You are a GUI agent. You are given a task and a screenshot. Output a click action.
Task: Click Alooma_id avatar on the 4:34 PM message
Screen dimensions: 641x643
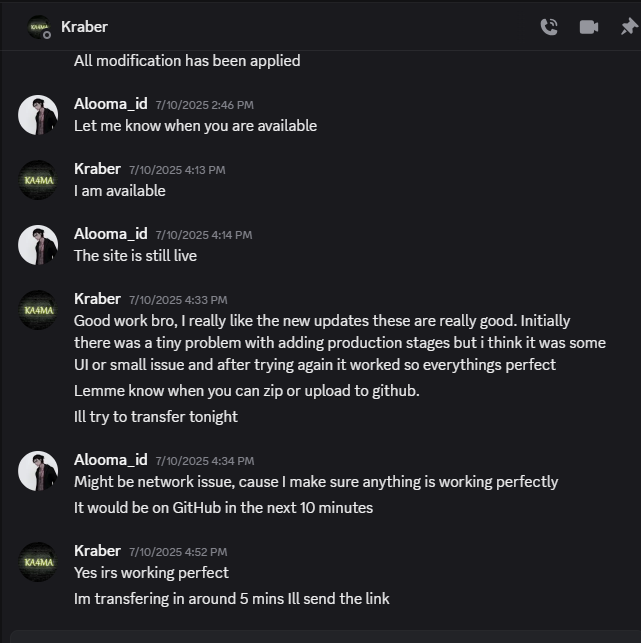[x=38, y=471]
